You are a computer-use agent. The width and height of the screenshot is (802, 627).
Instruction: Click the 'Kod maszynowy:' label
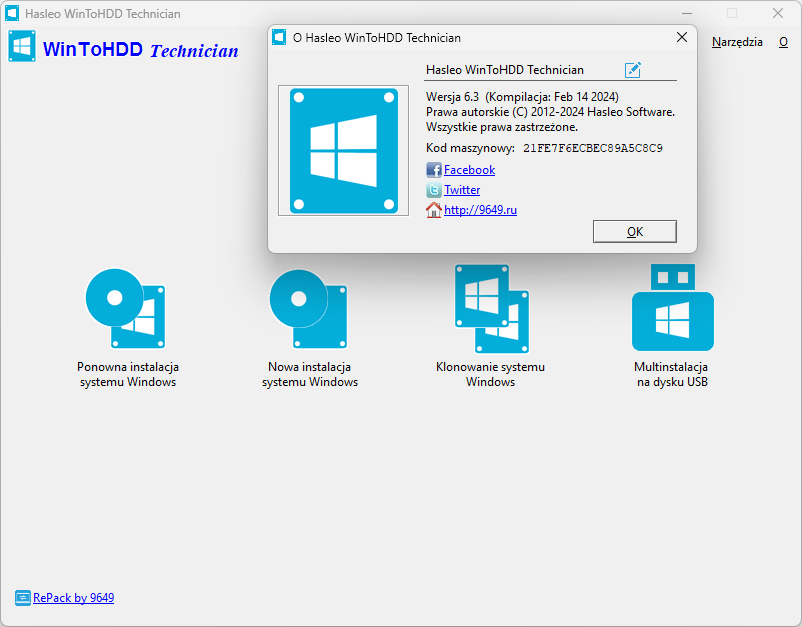pos(470,148)
